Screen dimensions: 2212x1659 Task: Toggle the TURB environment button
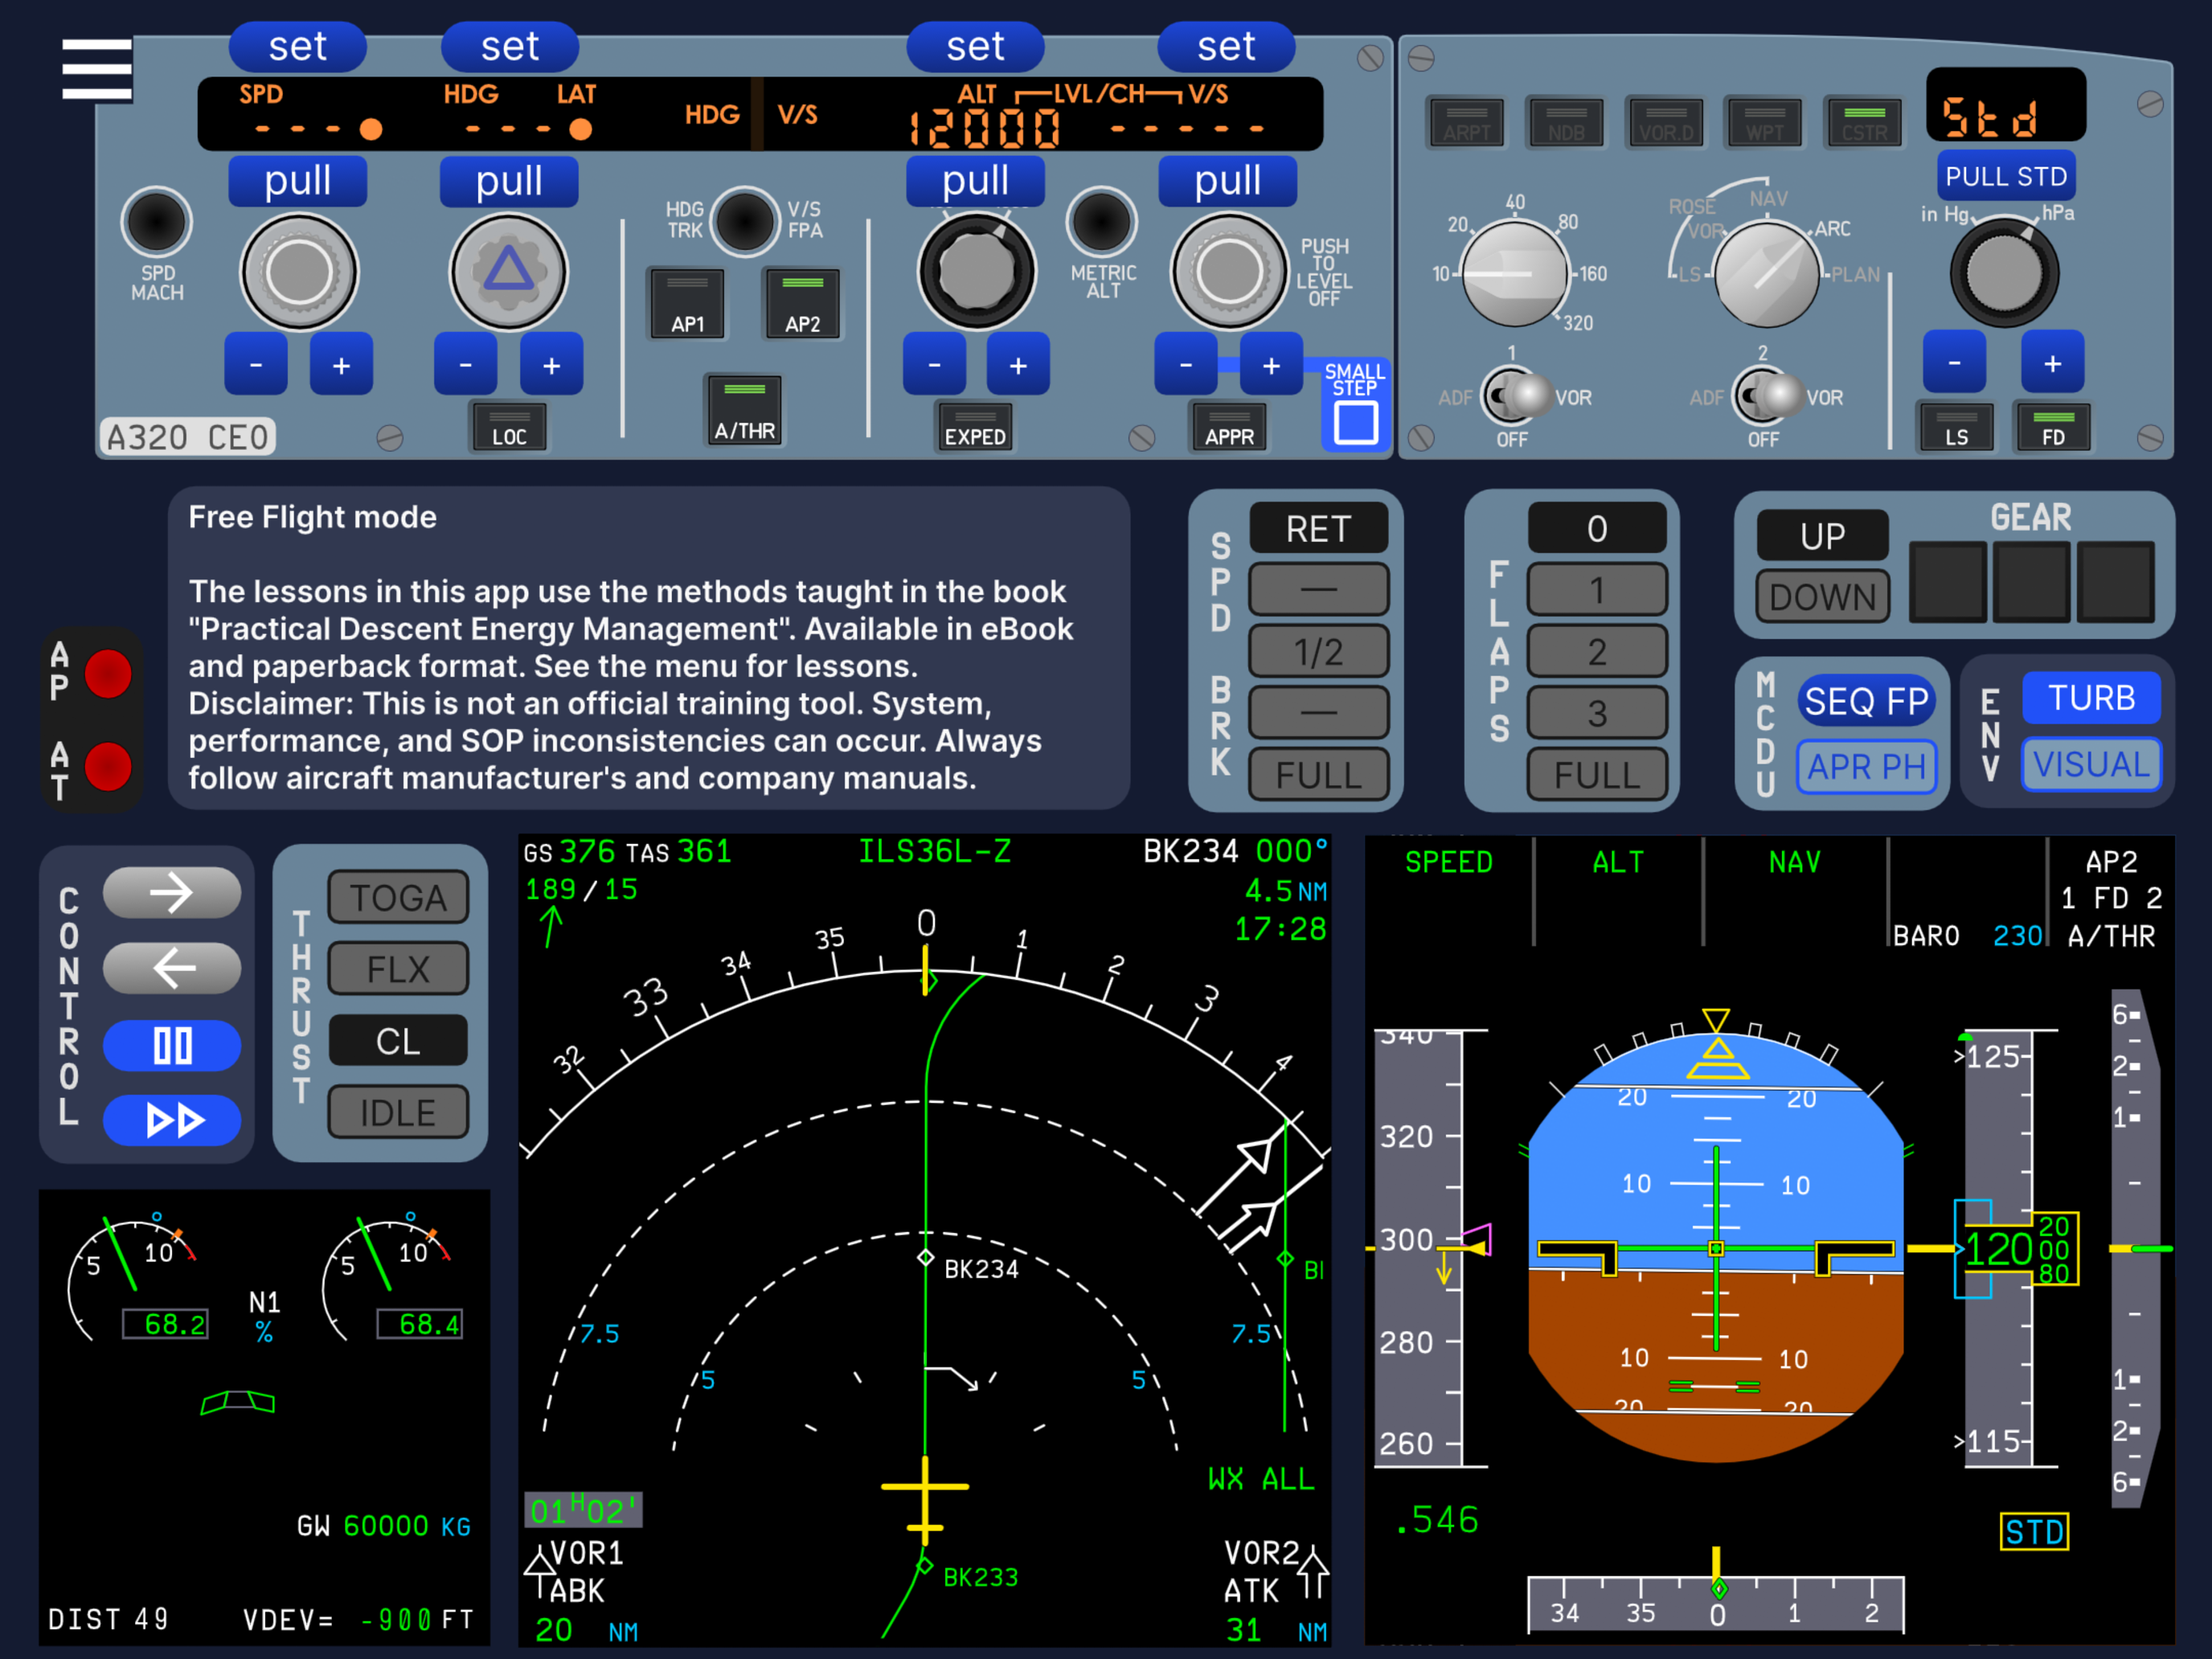(x=2092, y=697)
